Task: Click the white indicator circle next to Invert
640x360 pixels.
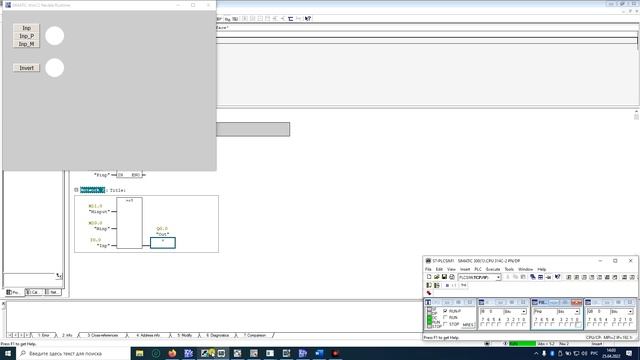Action: (54, 68)
